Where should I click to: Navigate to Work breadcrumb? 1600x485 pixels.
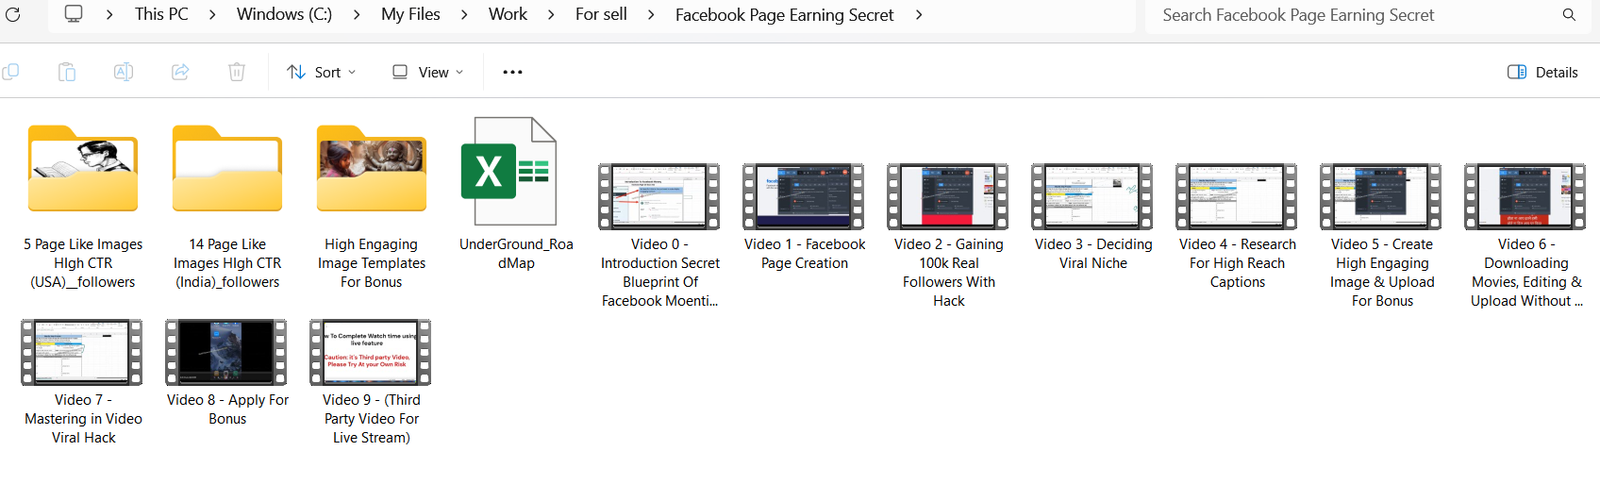(x=508, y=14)
